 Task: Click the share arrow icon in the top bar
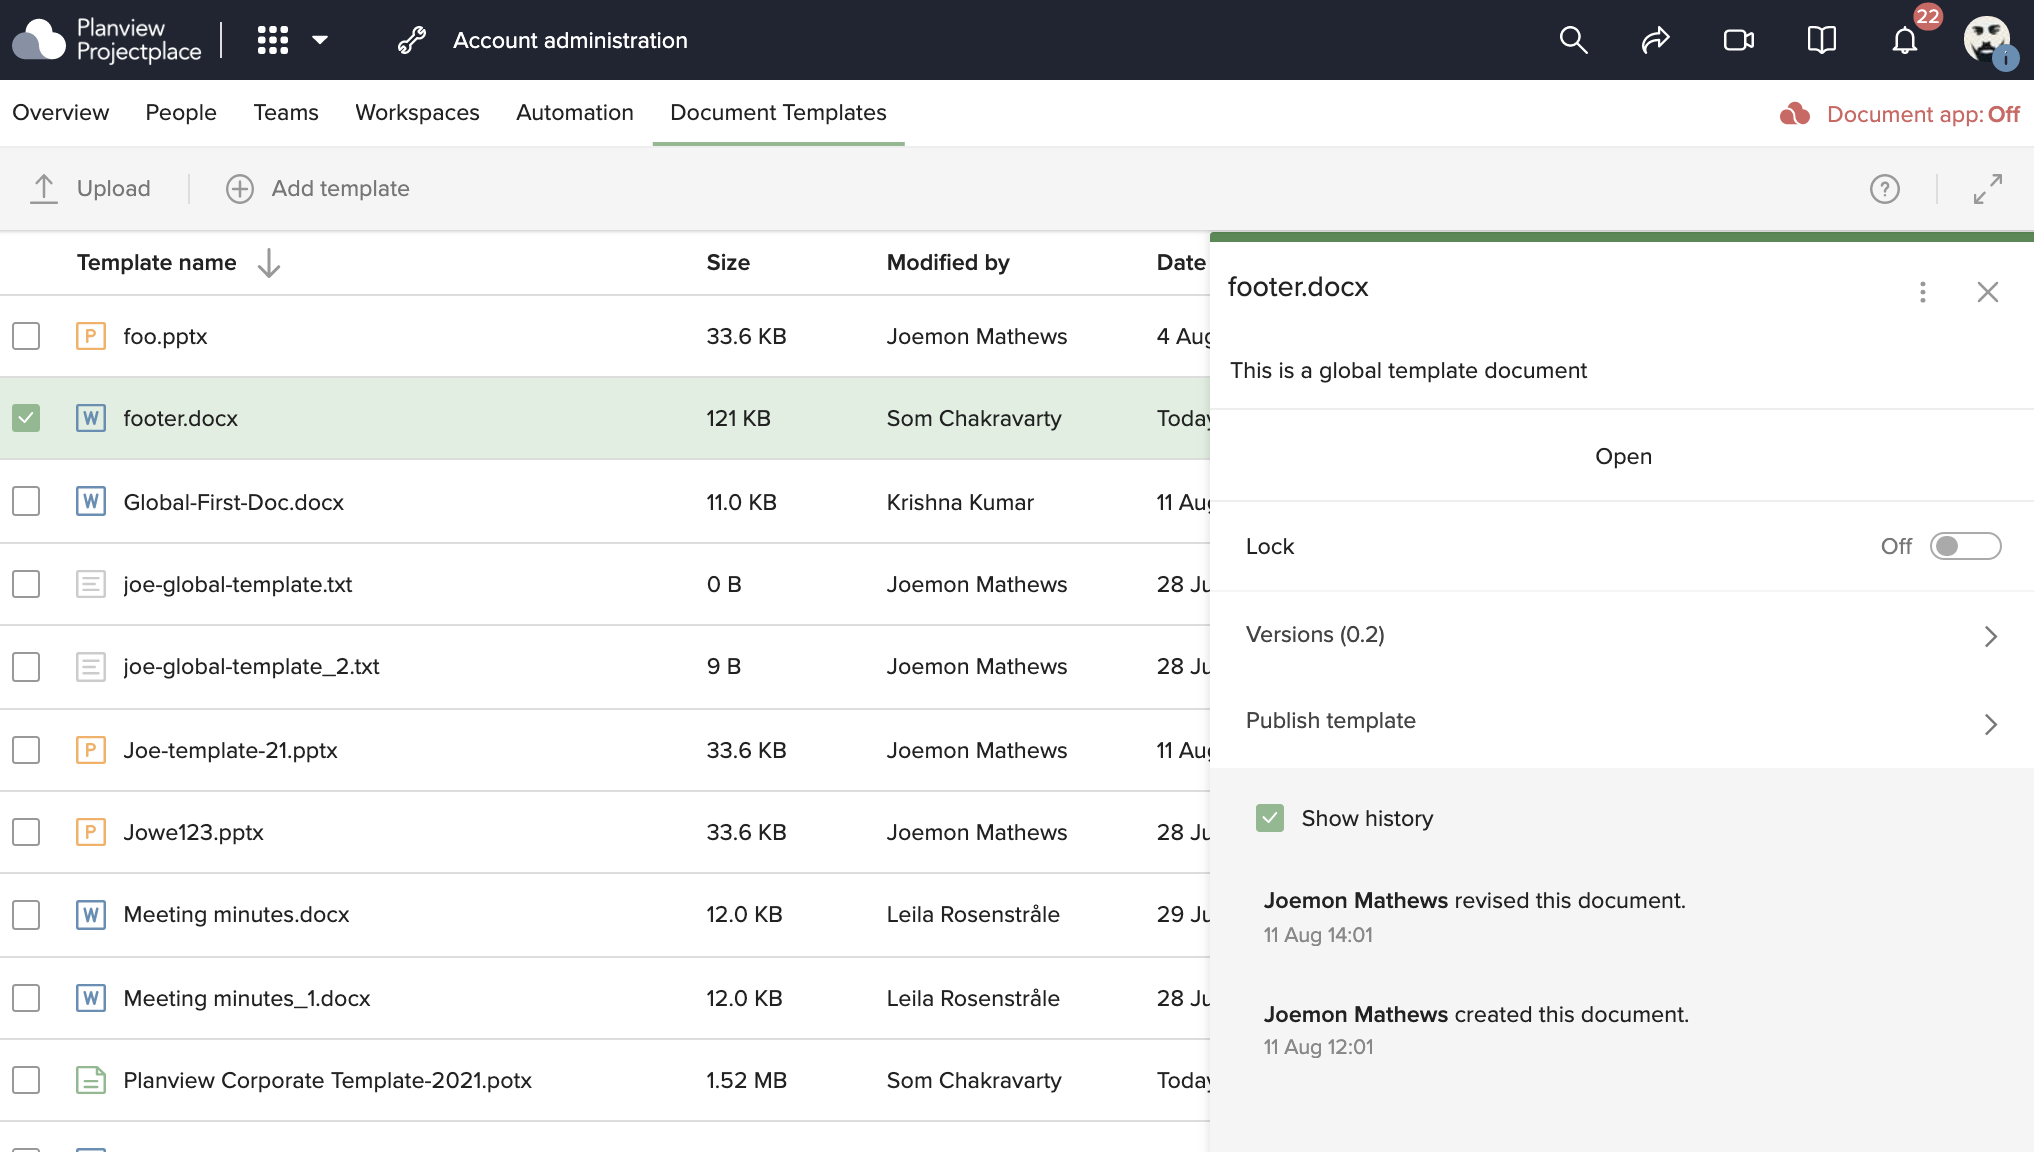pyautogui.click(x=1656, y=40)
